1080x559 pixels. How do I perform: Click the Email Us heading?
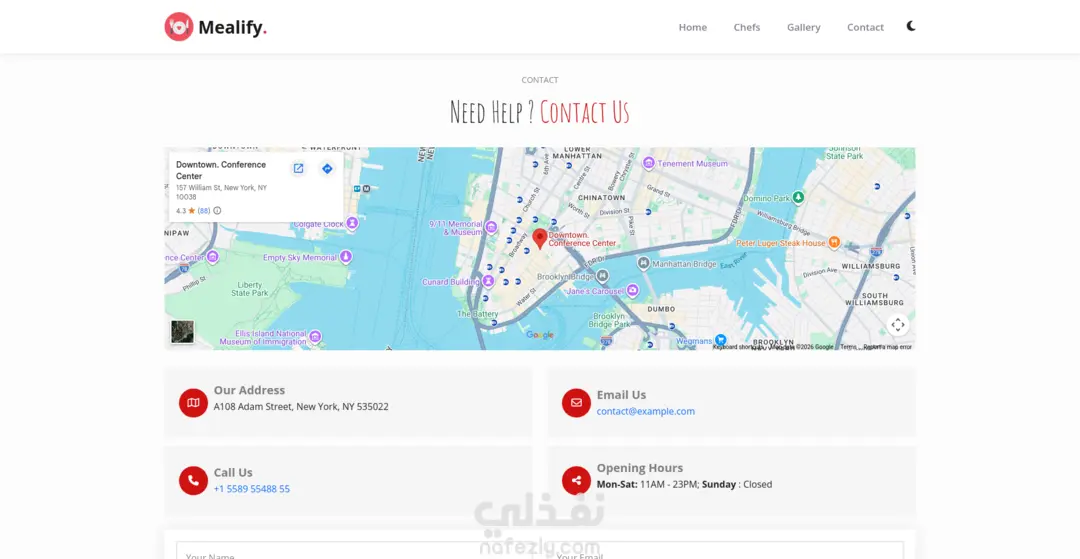(x=621, y=394)
